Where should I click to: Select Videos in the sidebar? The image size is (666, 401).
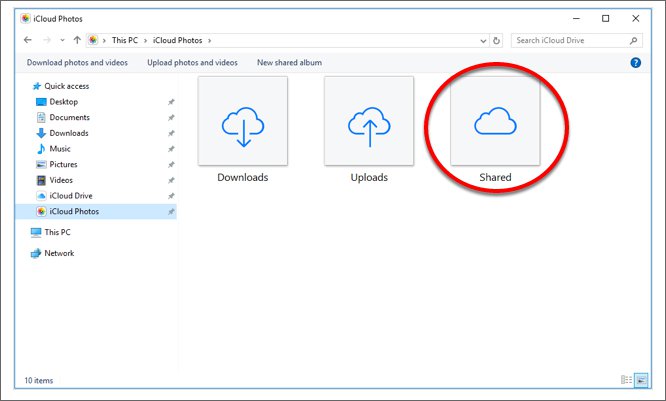54,180
